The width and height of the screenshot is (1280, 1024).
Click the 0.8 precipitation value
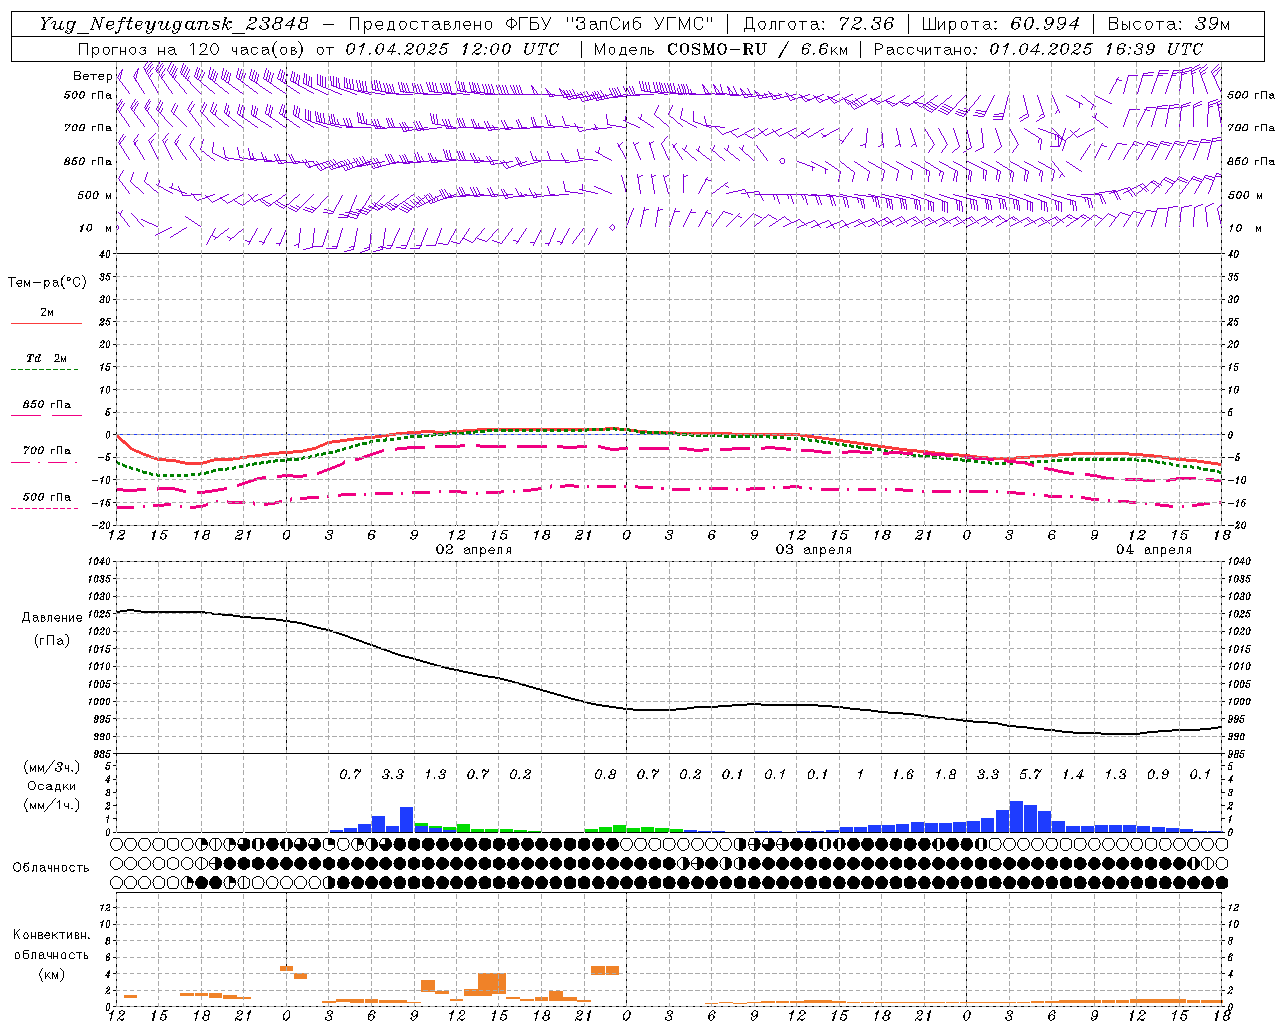pos(605,774)
